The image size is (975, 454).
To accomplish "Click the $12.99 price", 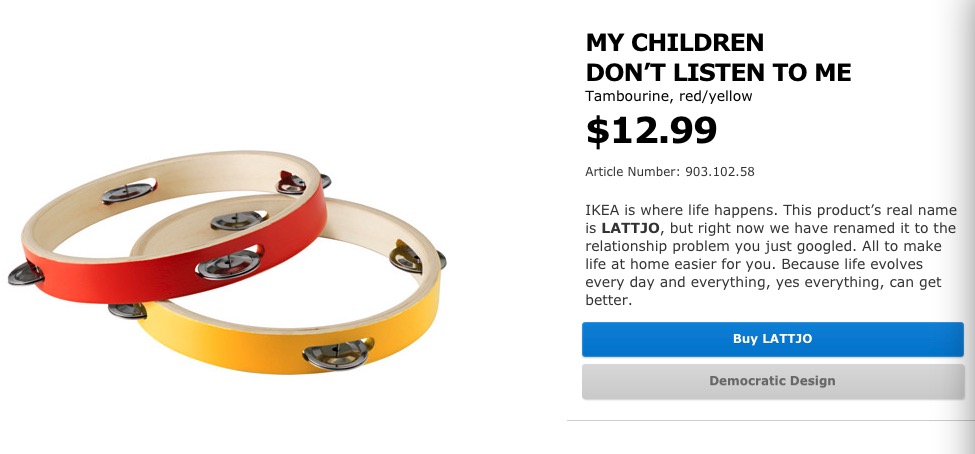I will pyautogui.click(x=651, y=131).
